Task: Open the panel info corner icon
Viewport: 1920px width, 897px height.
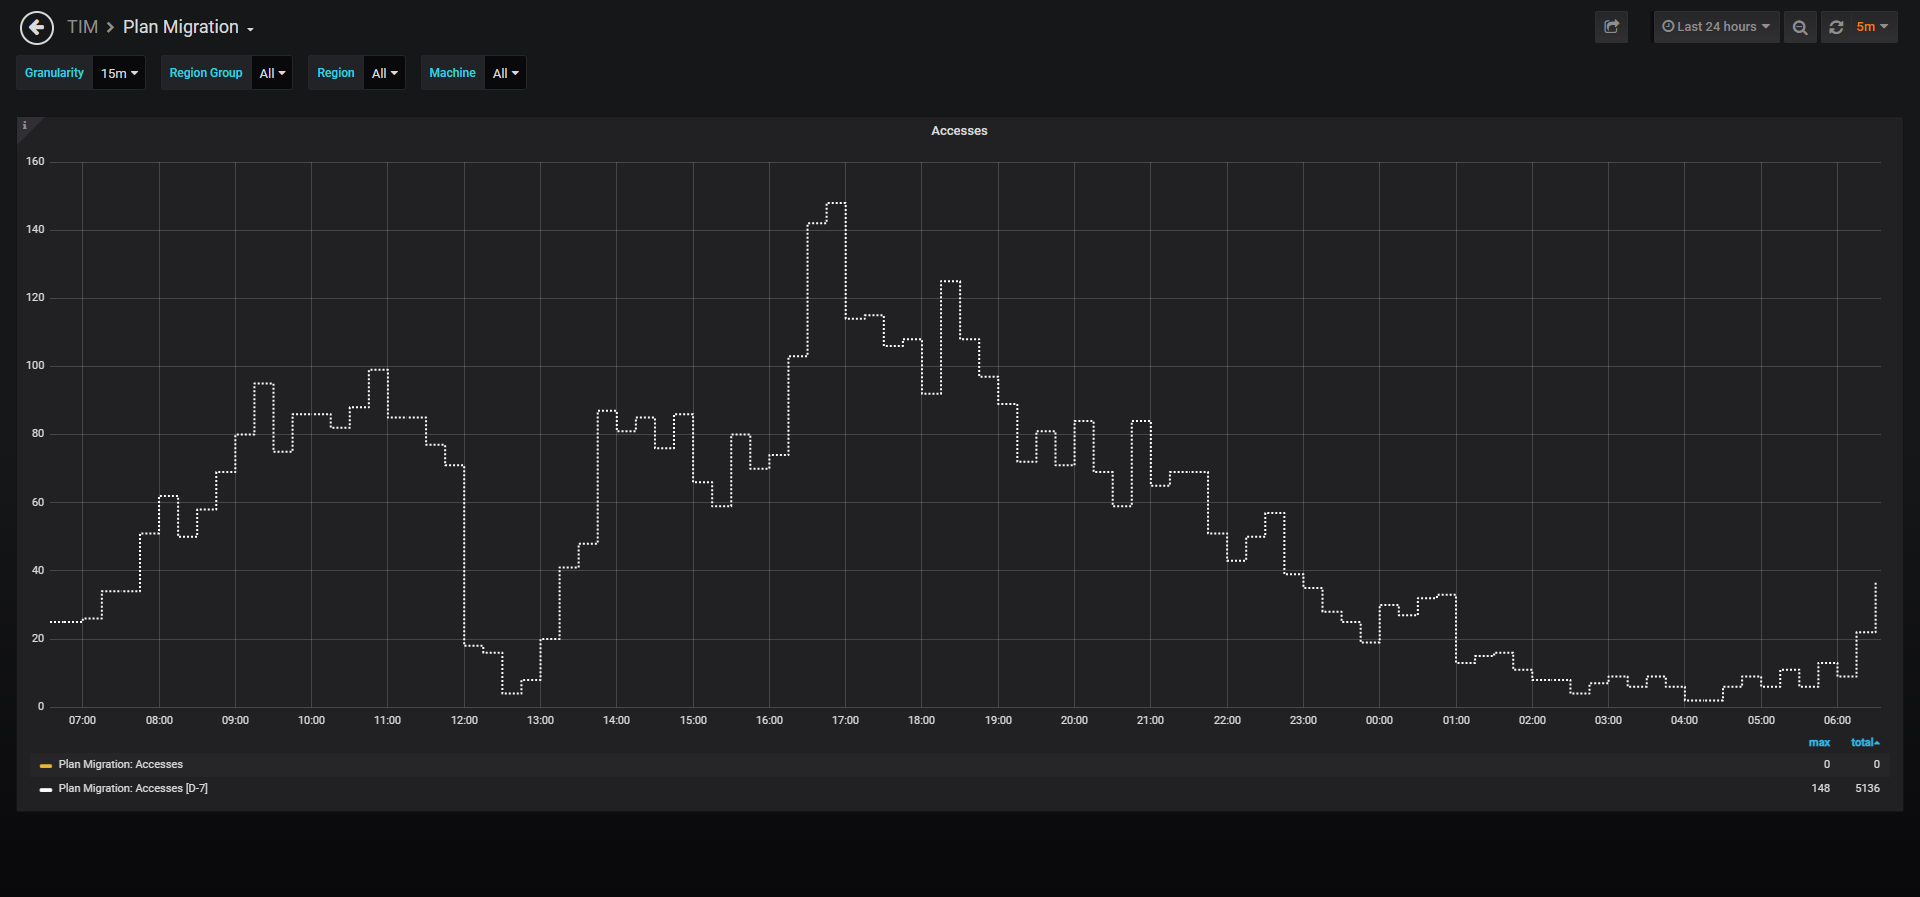Action: (x=25, y=126)
